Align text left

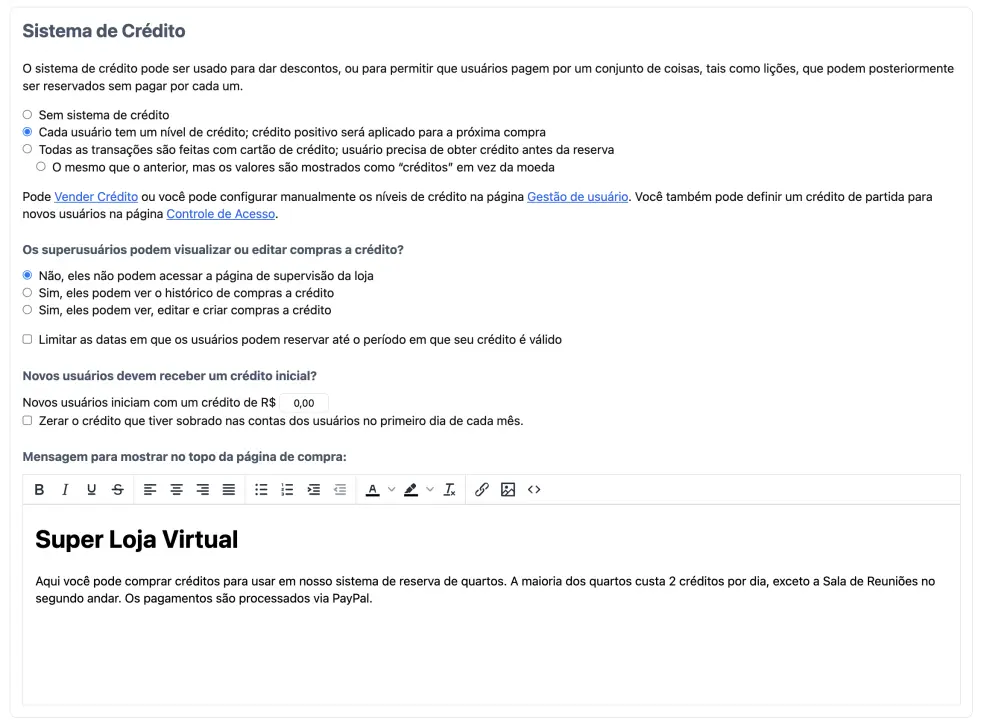(150, 490)
